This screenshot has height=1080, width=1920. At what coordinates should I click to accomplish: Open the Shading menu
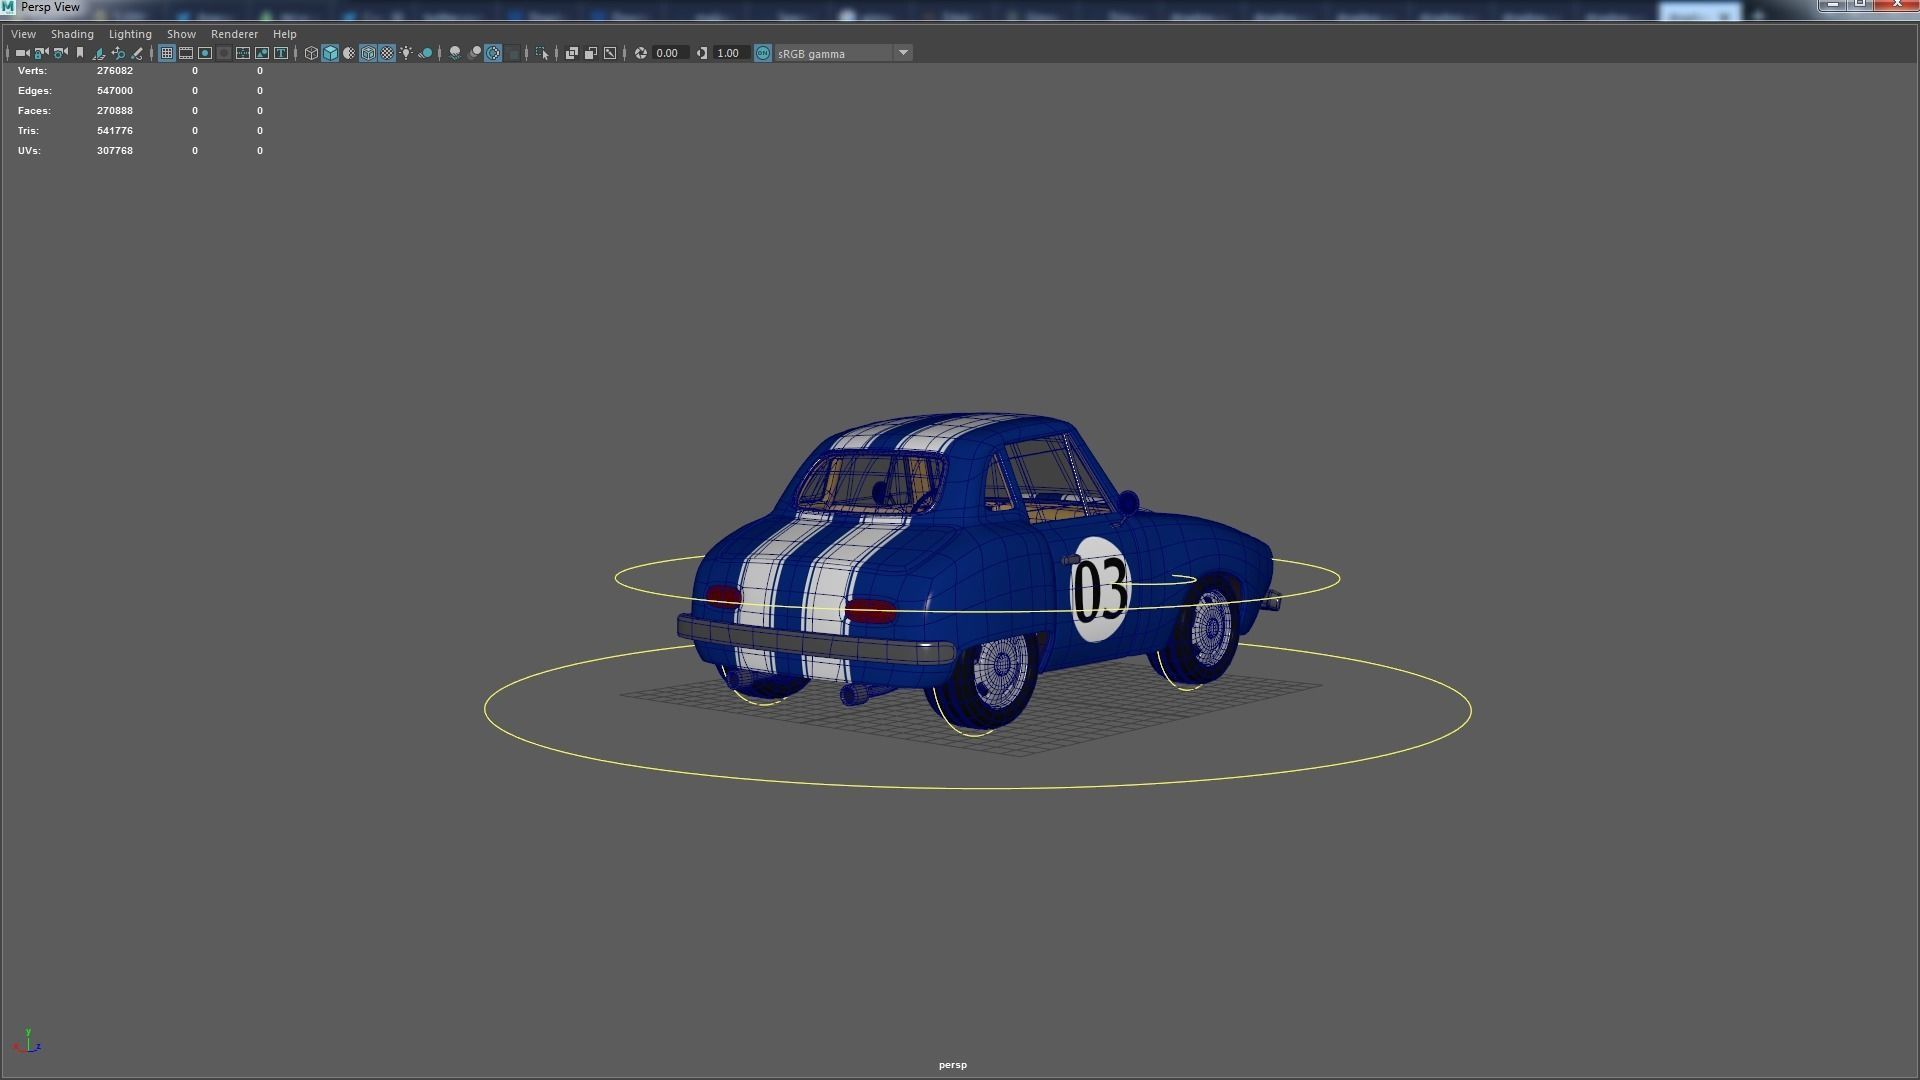click(72, 34)
